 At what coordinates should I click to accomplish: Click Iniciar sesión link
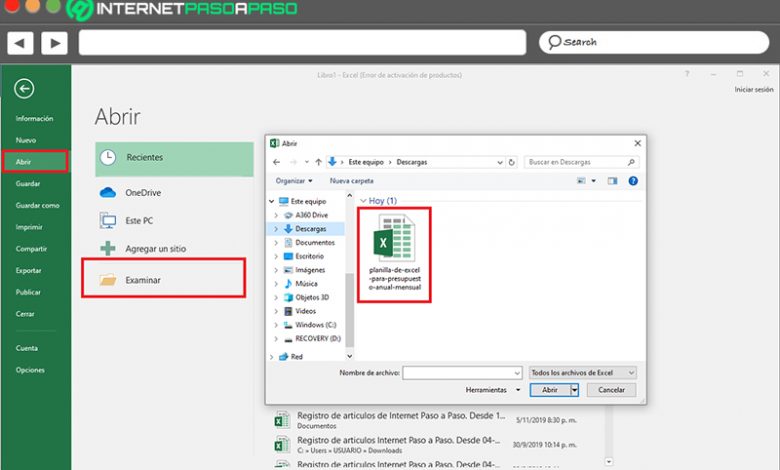point(754,90)
